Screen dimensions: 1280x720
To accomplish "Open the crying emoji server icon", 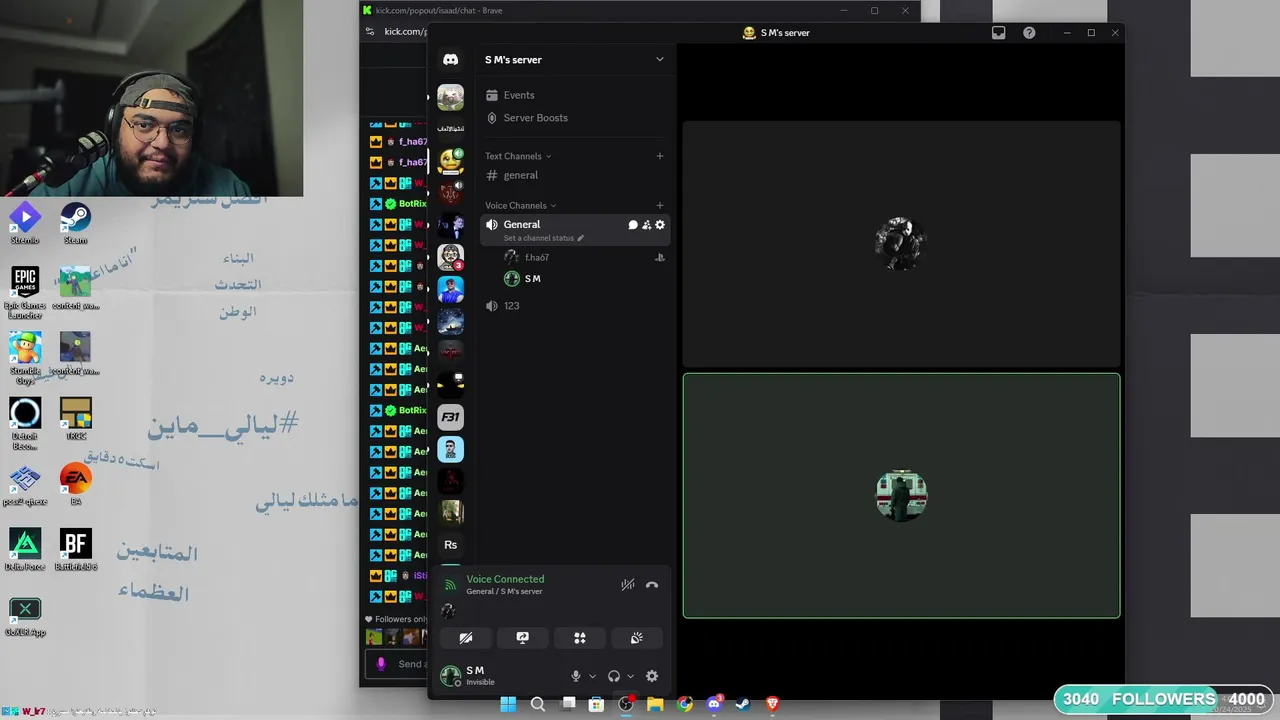I will tap(450, 160).
